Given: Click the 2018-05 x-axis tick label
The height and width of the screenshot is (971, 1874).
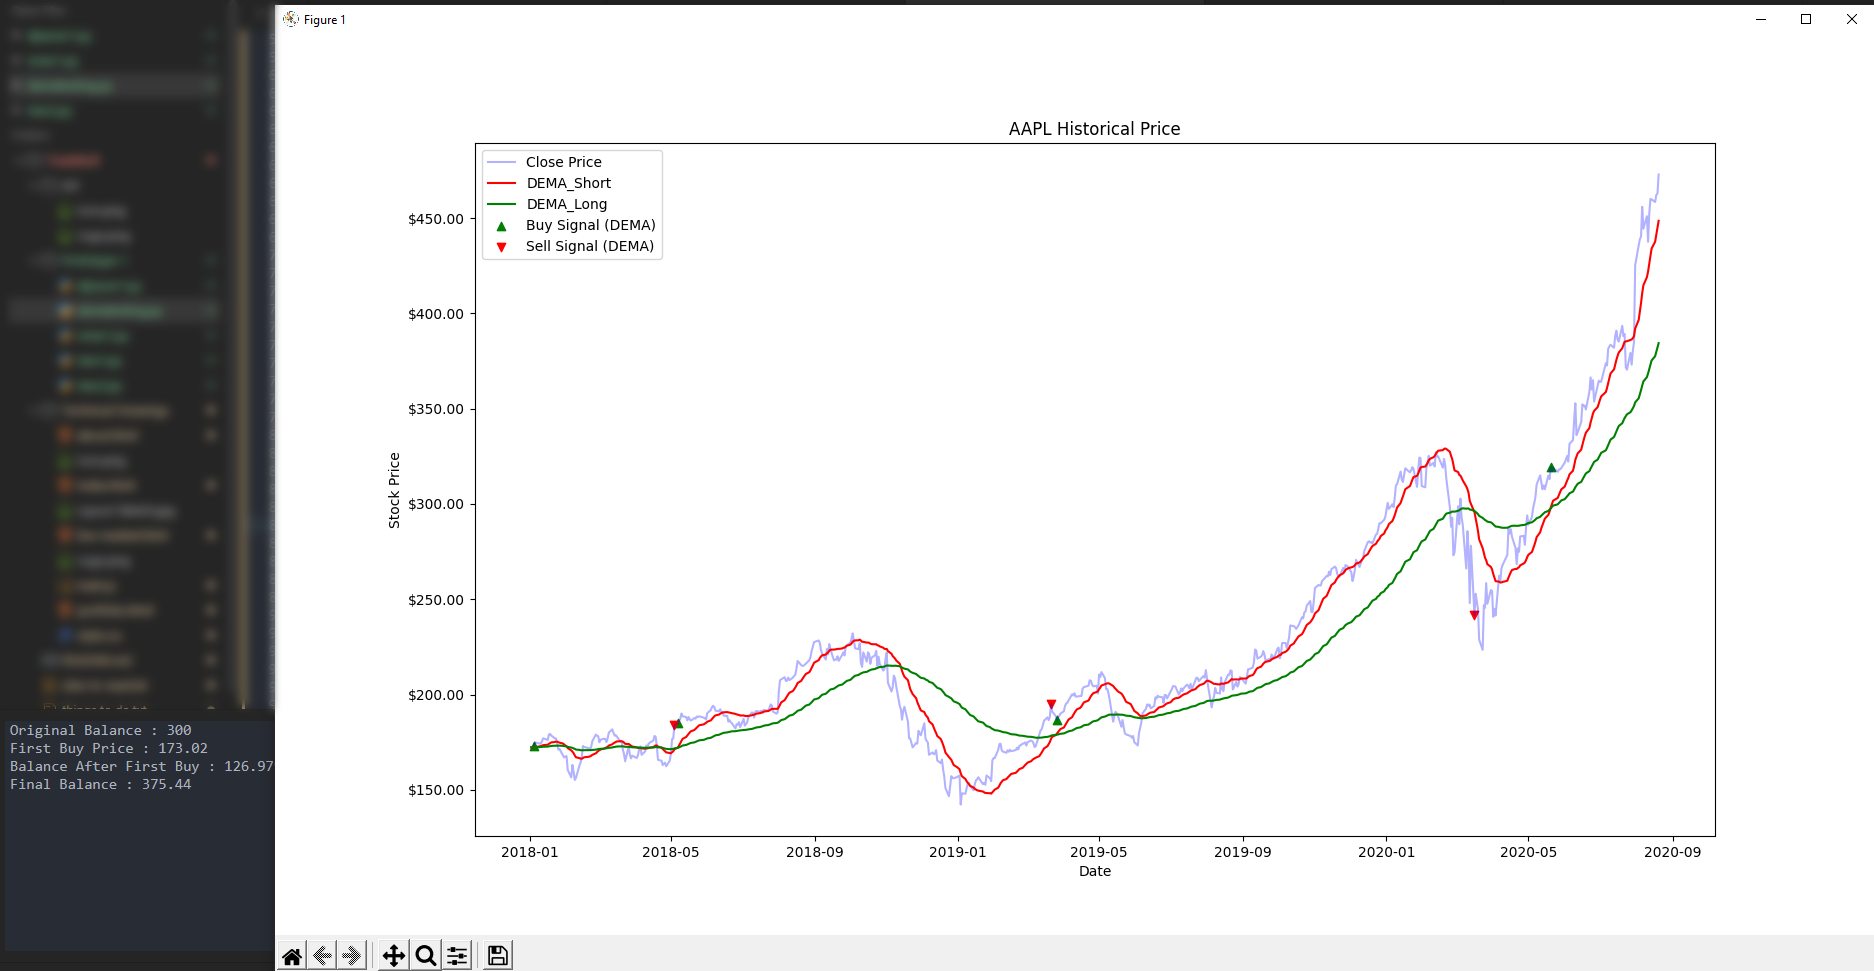Looking at the screenshot, I should (x=671, y=852).
